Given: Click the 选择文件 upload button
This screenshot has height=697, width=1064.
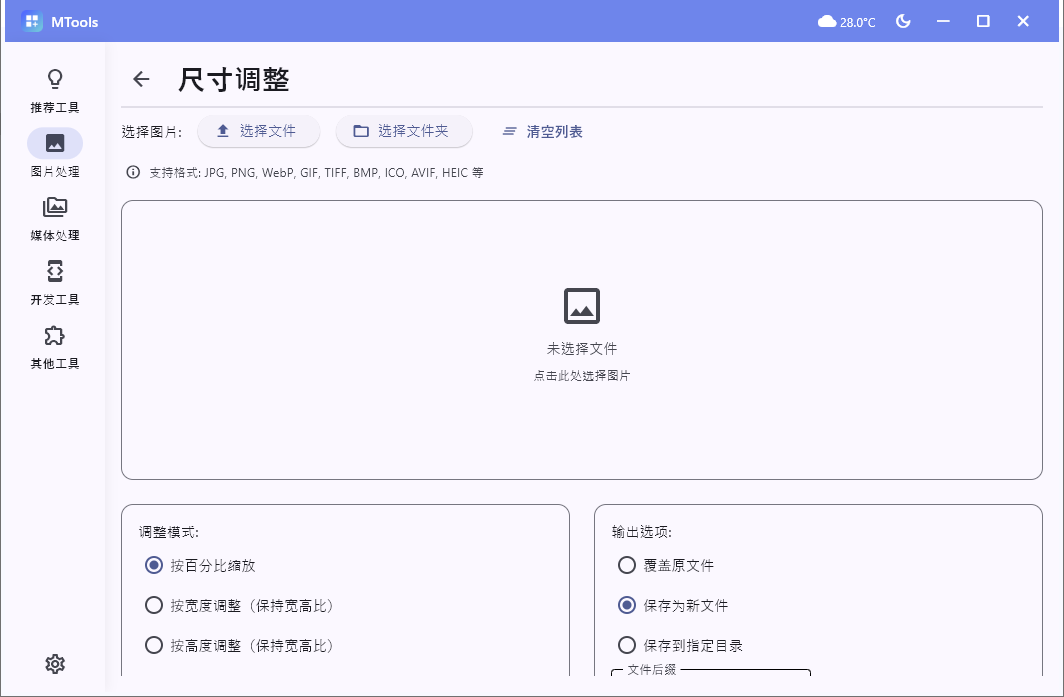Looking at the screenshot, I should [x=258, y=131].
